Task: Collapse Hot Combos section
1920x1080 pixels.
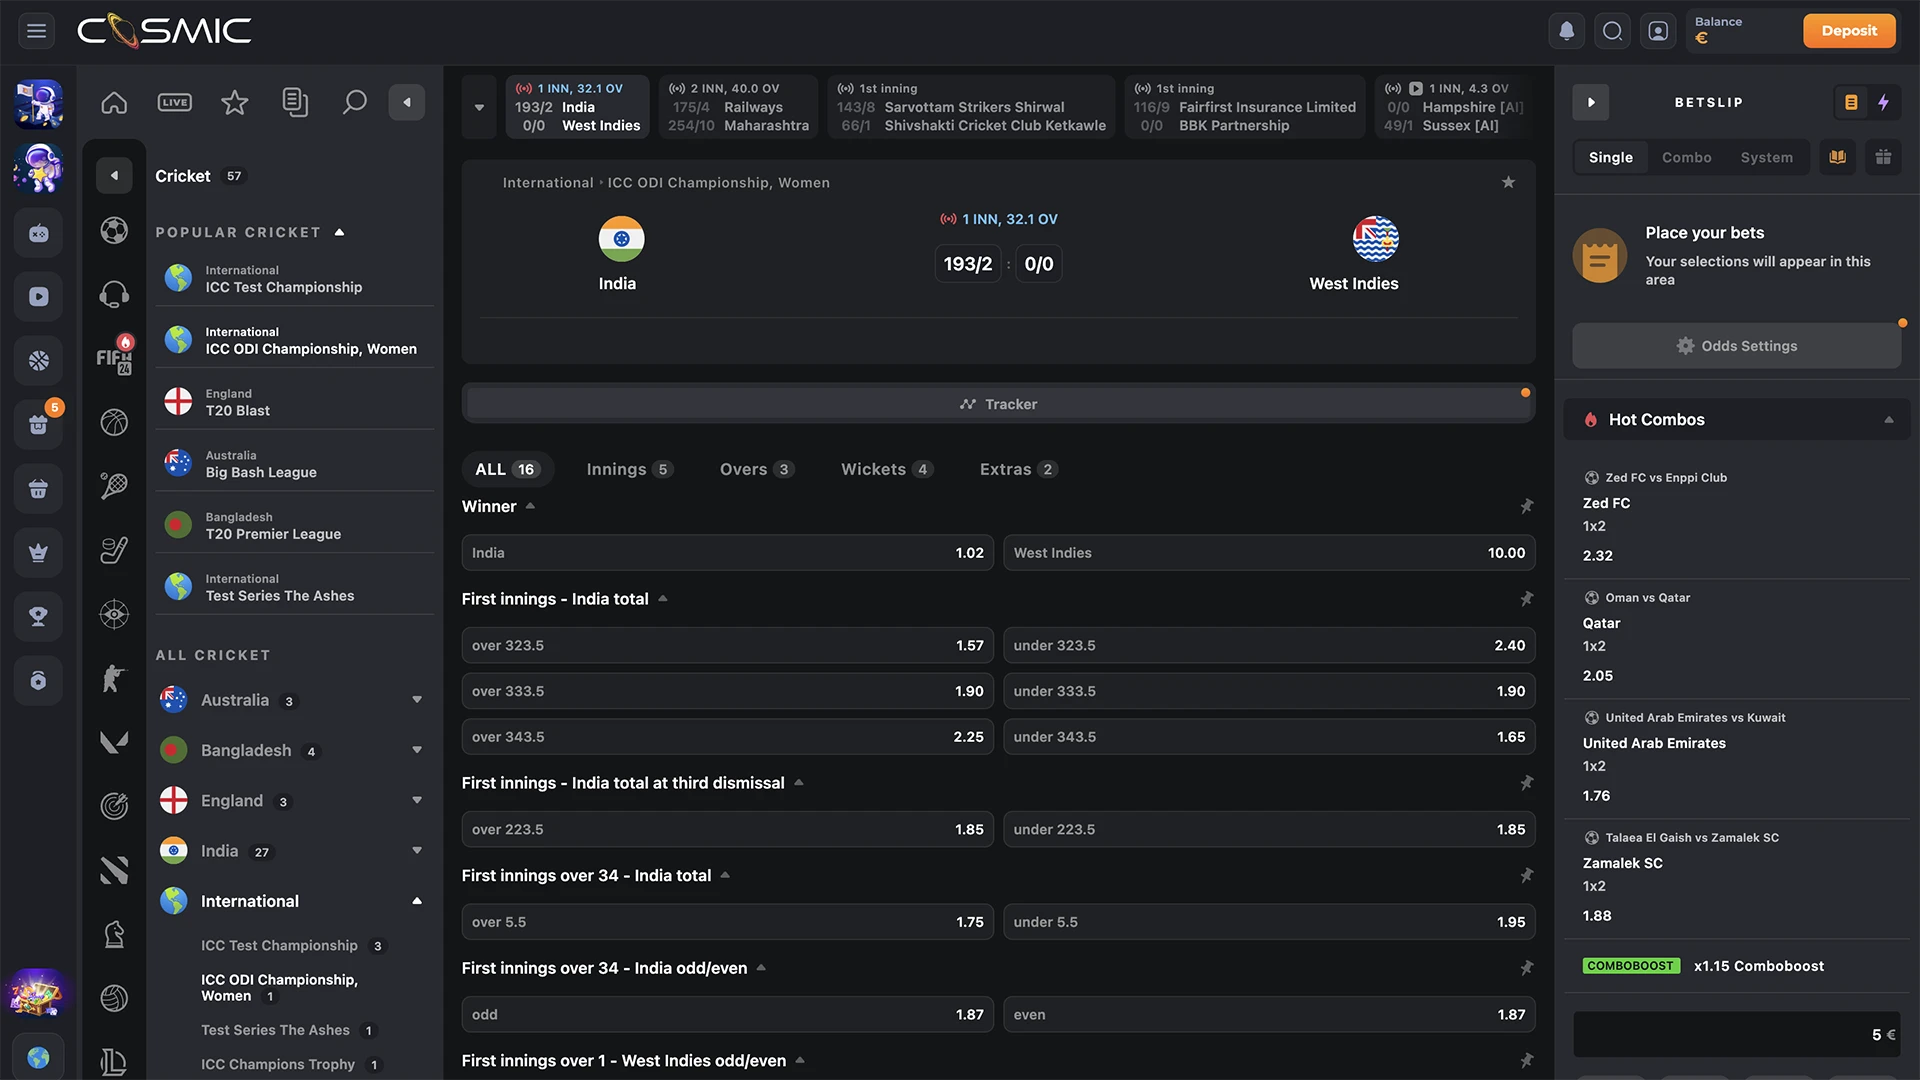Action: point(1889,420)
